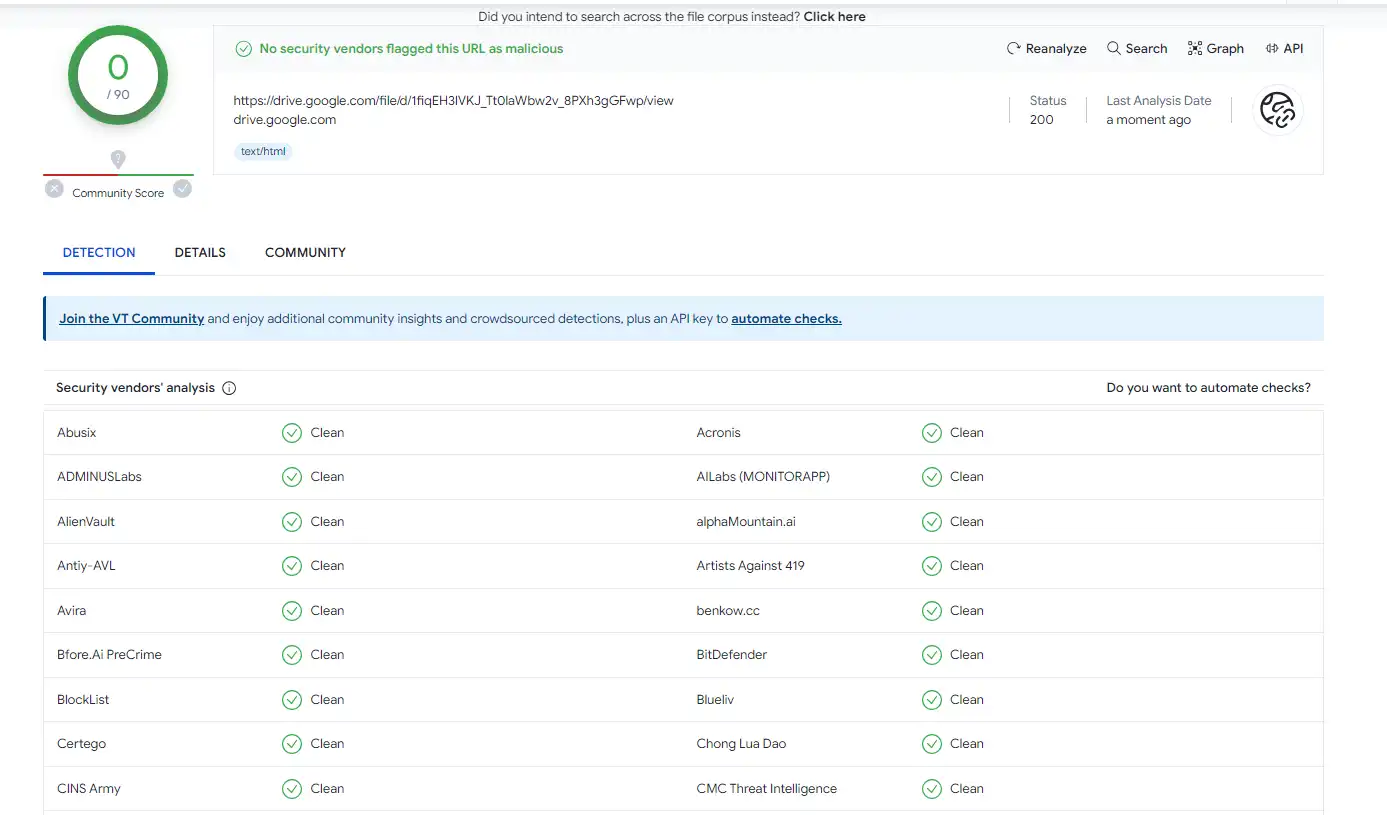Open the Search option in header
The height and width of the screenshot is (815, 1387).
tap(1137, 48)
